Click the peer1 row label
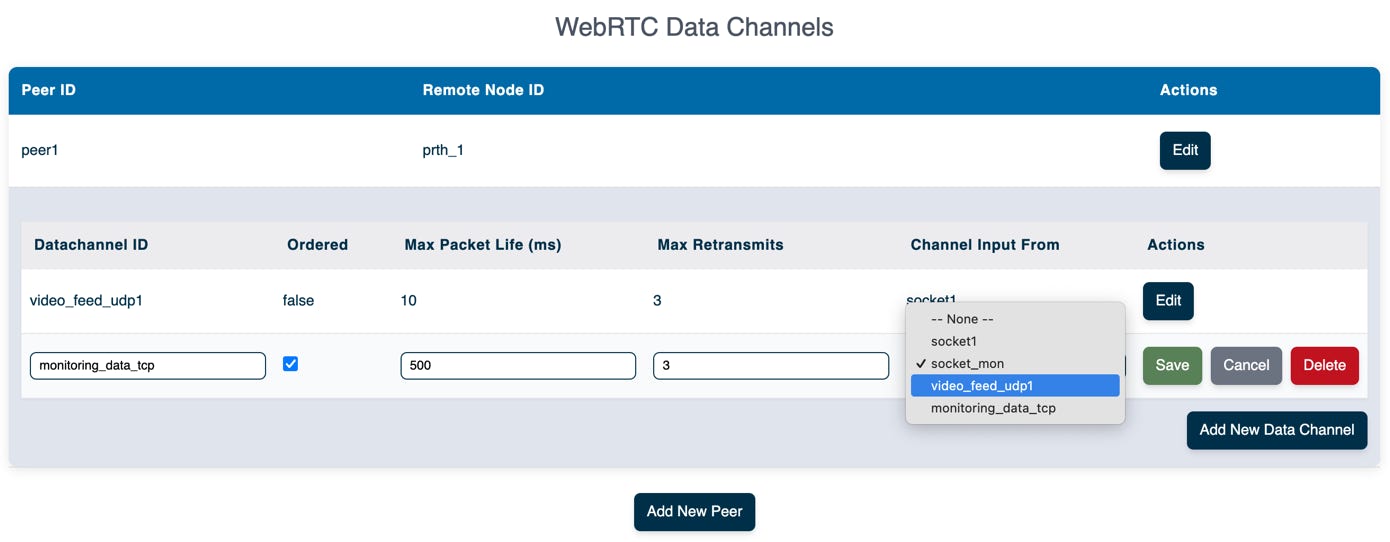1390x542 pixels. [x=40, y=150]
